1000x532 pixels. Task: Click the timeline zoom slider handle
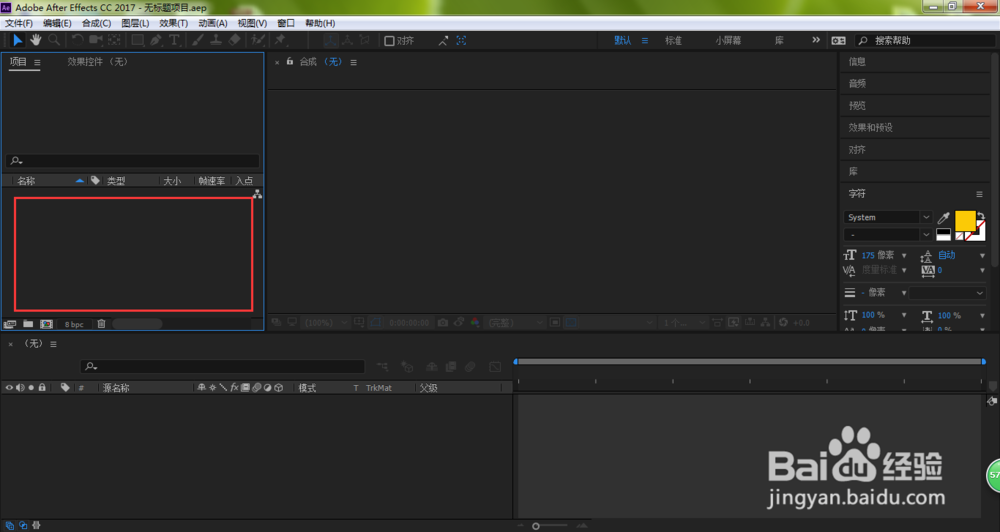coord(536,526)
